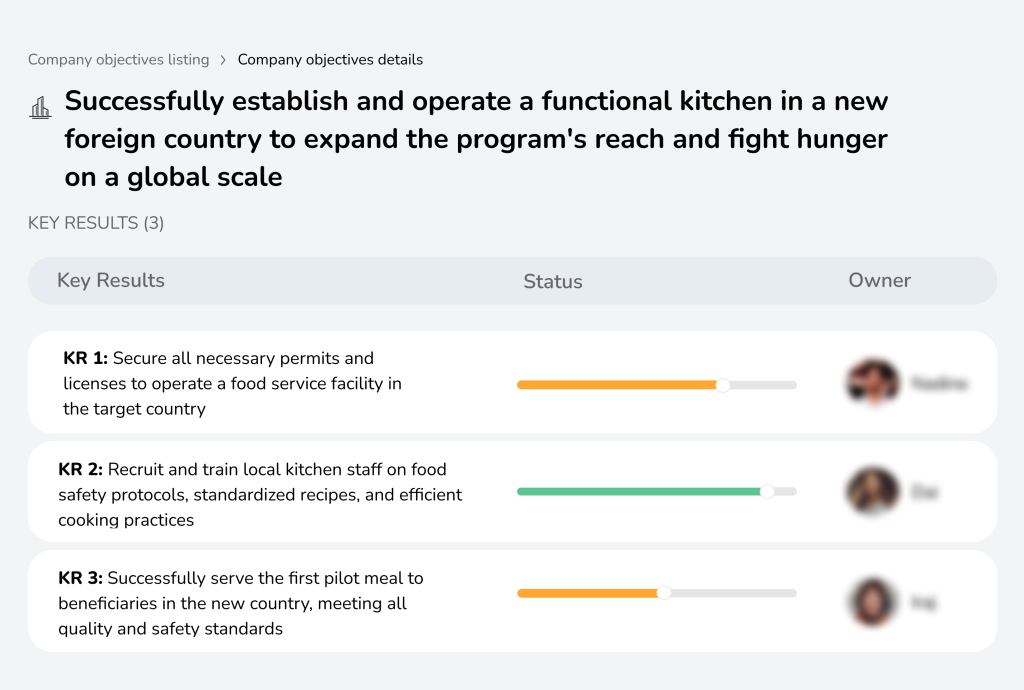Select the Company objectives details breadcrumb

330,60
